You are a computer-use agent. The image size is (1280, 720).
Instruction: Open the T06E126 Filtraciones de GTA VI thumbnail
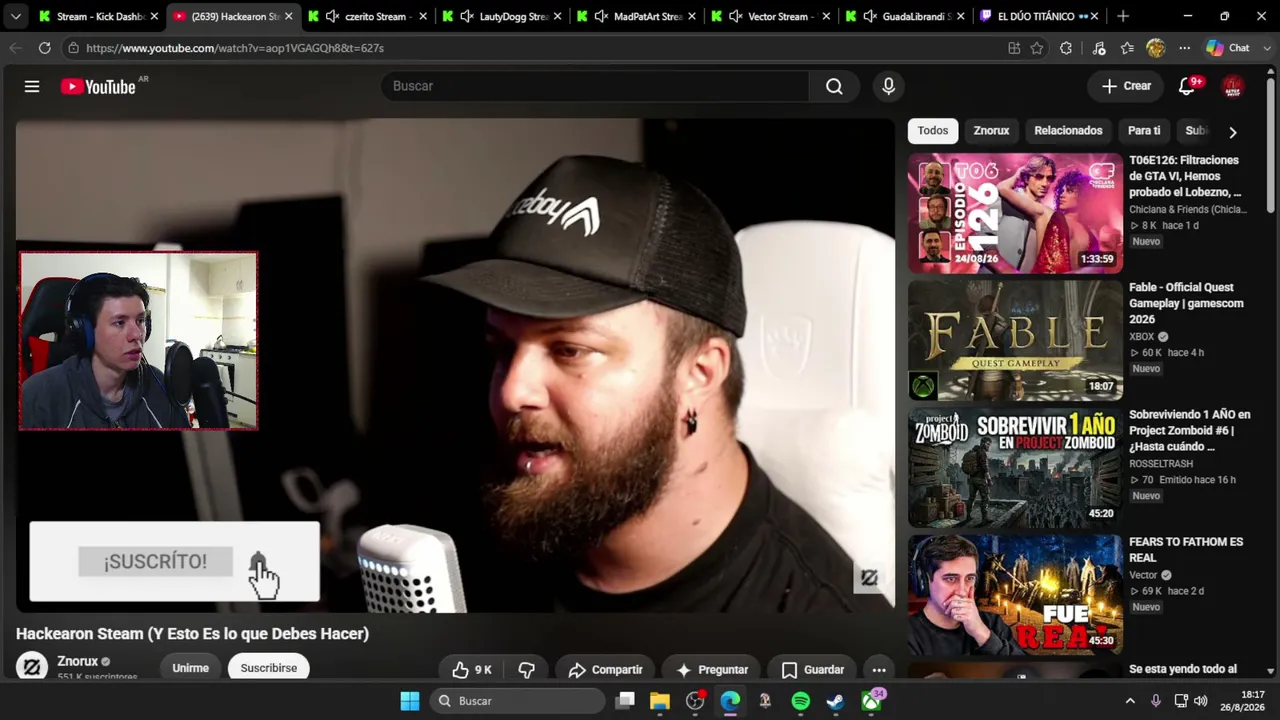1015,213
